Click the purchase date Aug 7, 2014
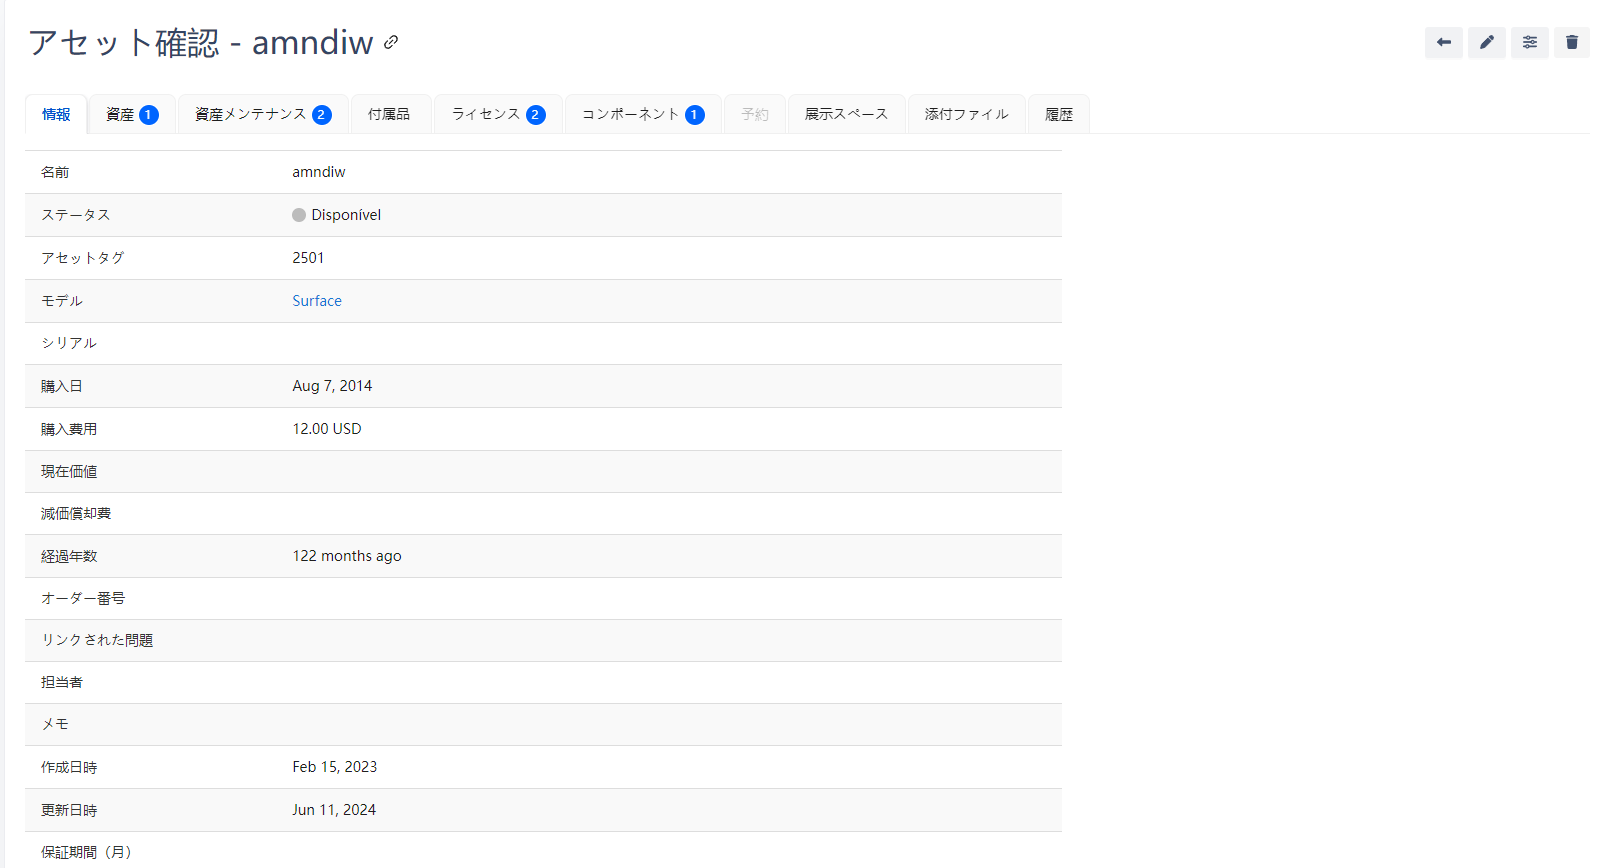 (x=332, y=386)
